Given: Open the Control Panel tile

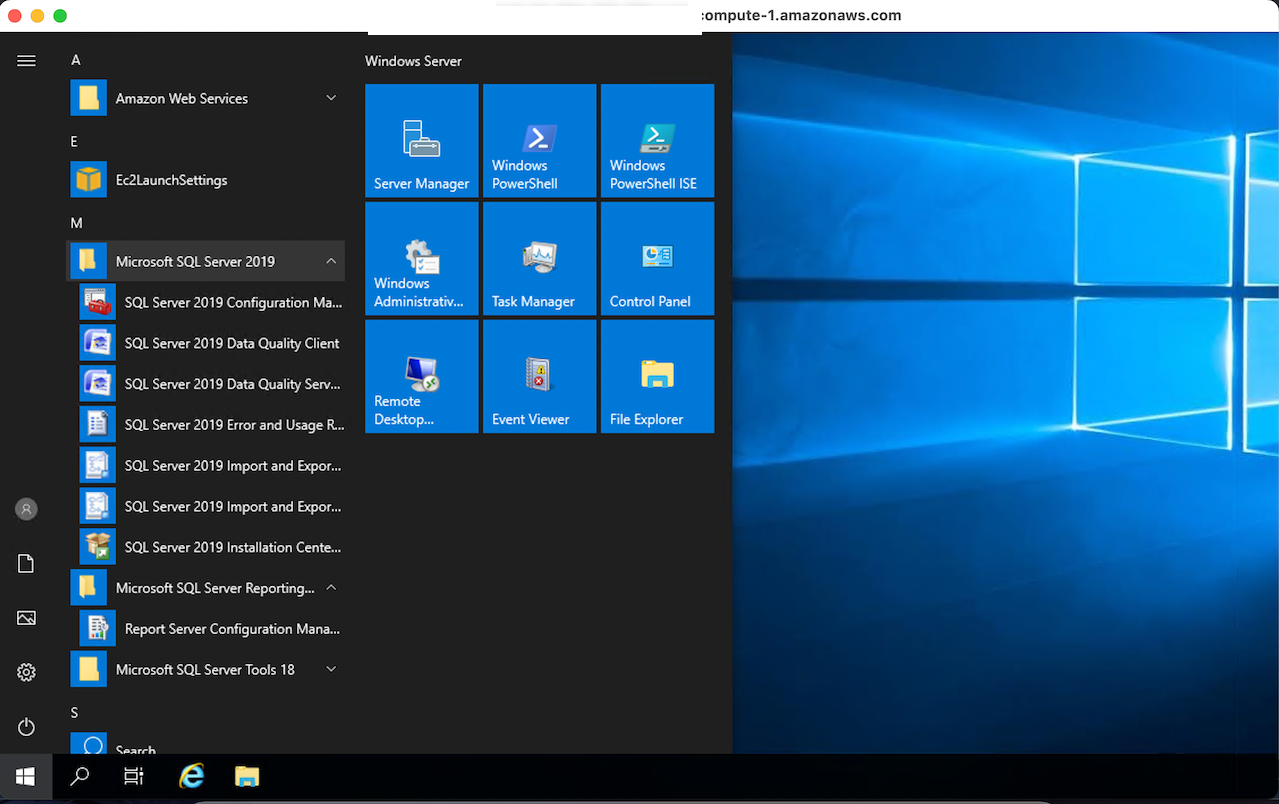Looking at the screenshot, I should click(x=657, y=259).
